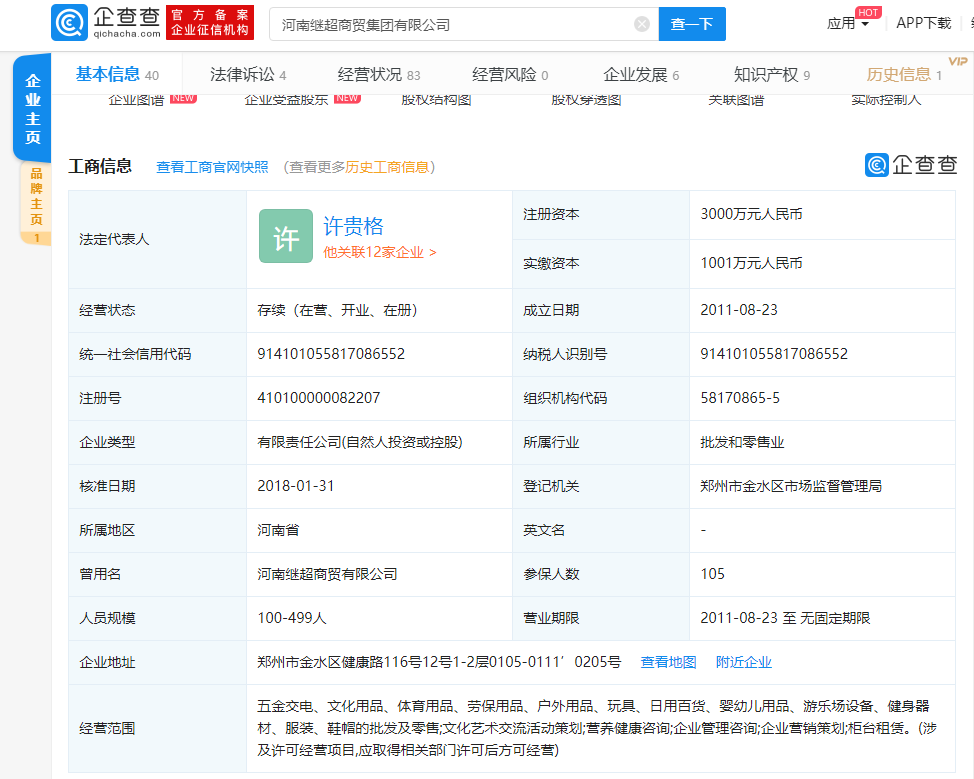Select former name 河南继超商贸有限公司
Viewport: 974px width, 779px height.
(327, 575)
